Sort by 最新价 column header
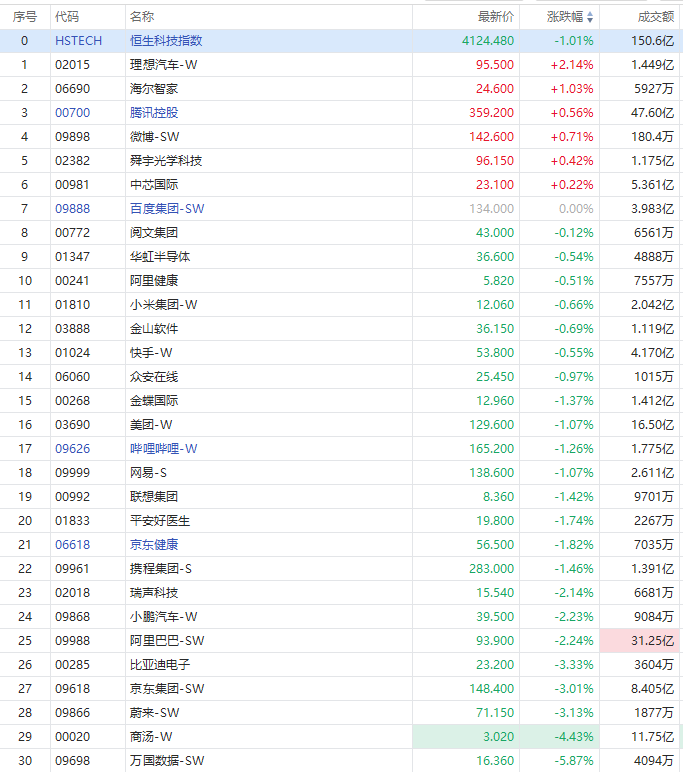This screenshot has width=683, height=772. [495, 17]
